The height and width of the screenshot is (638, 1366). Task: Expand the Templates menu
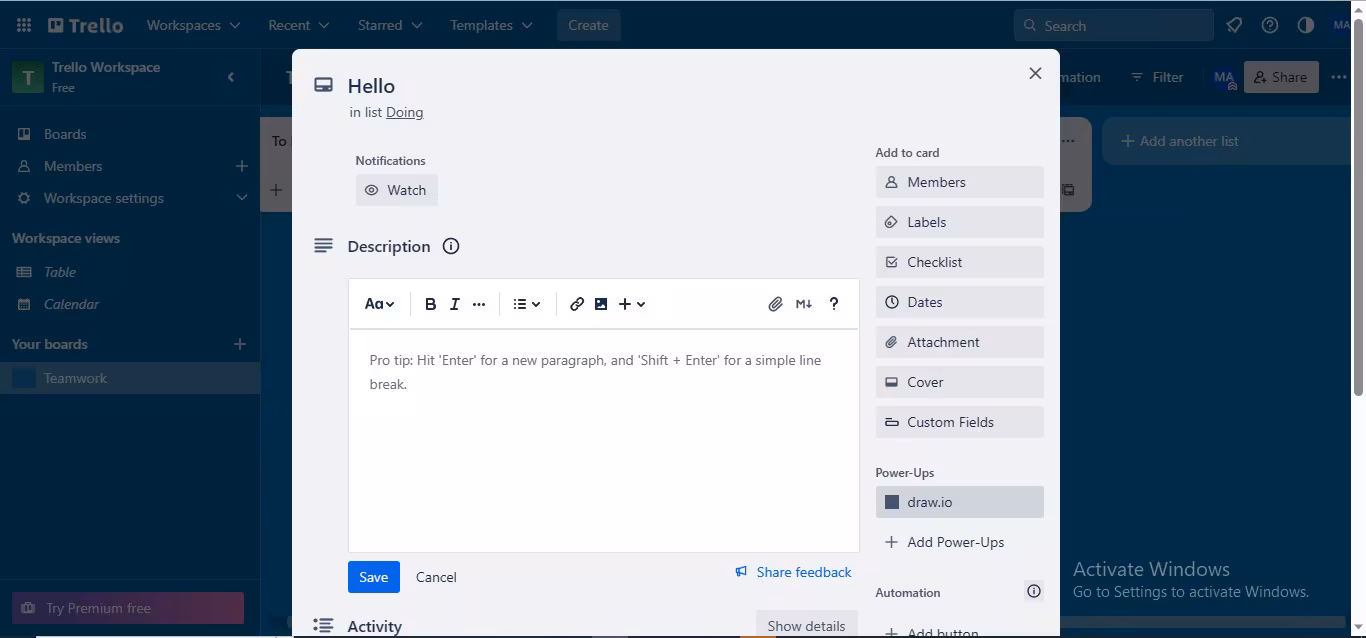pos(491,25)
